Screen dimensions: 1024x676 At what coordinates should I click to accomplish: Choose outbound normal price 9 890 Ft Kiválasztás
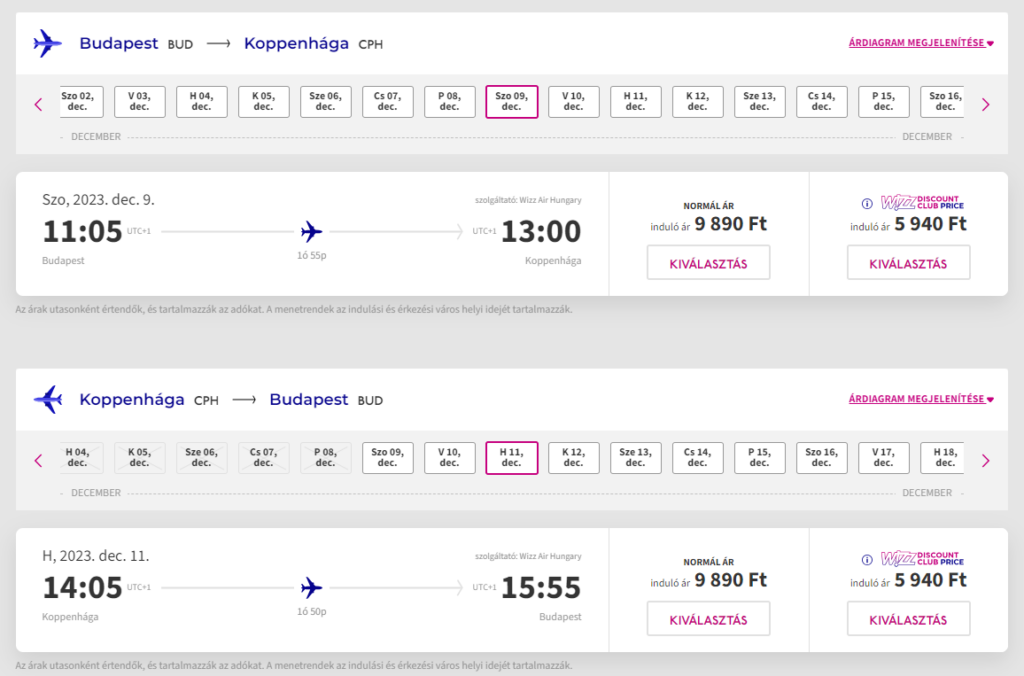coord(708,263)
